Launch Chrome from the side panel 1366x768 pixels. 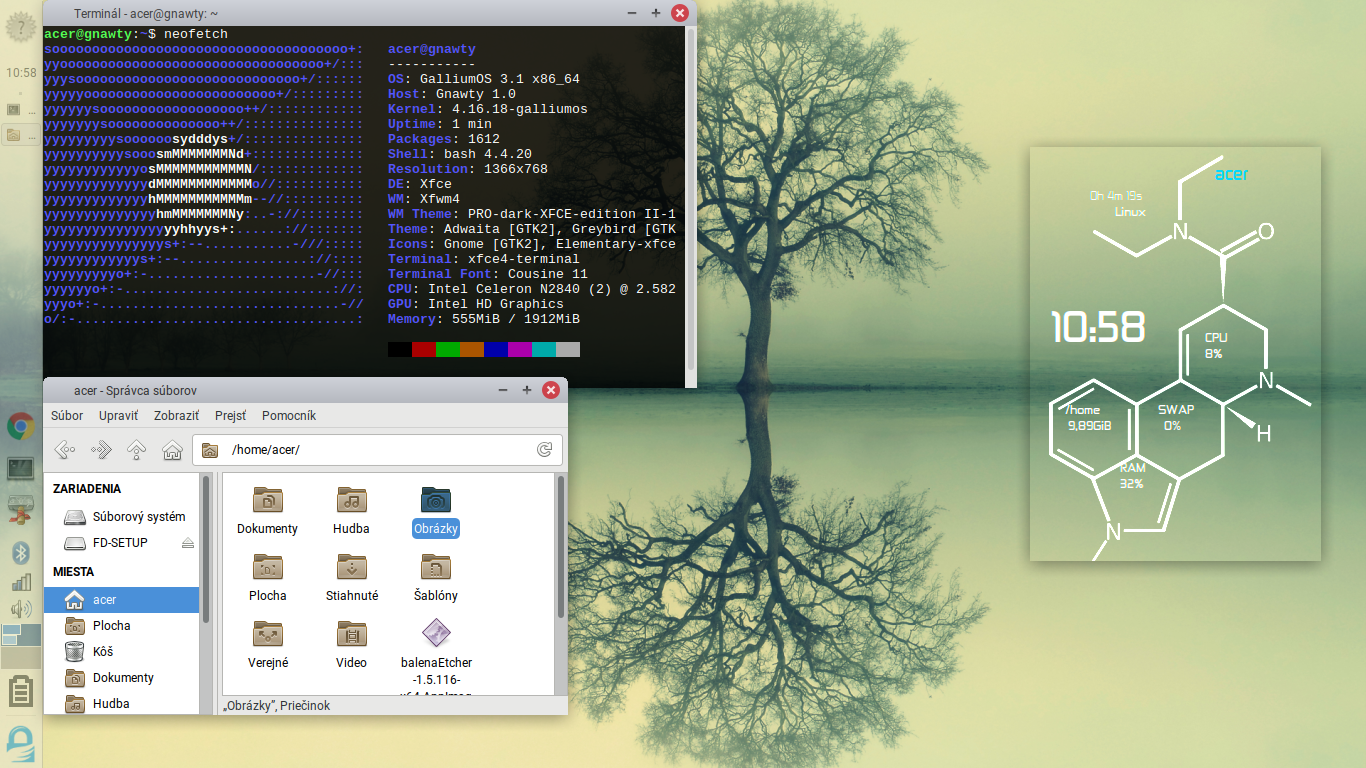20,427
